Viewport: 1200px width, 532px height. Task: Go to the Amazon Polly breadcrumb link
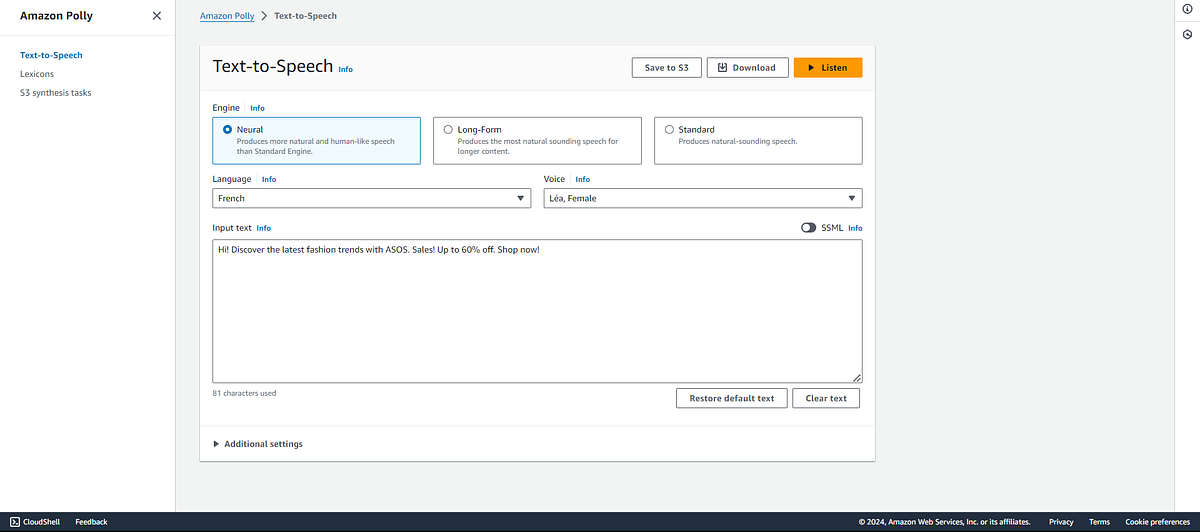(x=226, y=16)
